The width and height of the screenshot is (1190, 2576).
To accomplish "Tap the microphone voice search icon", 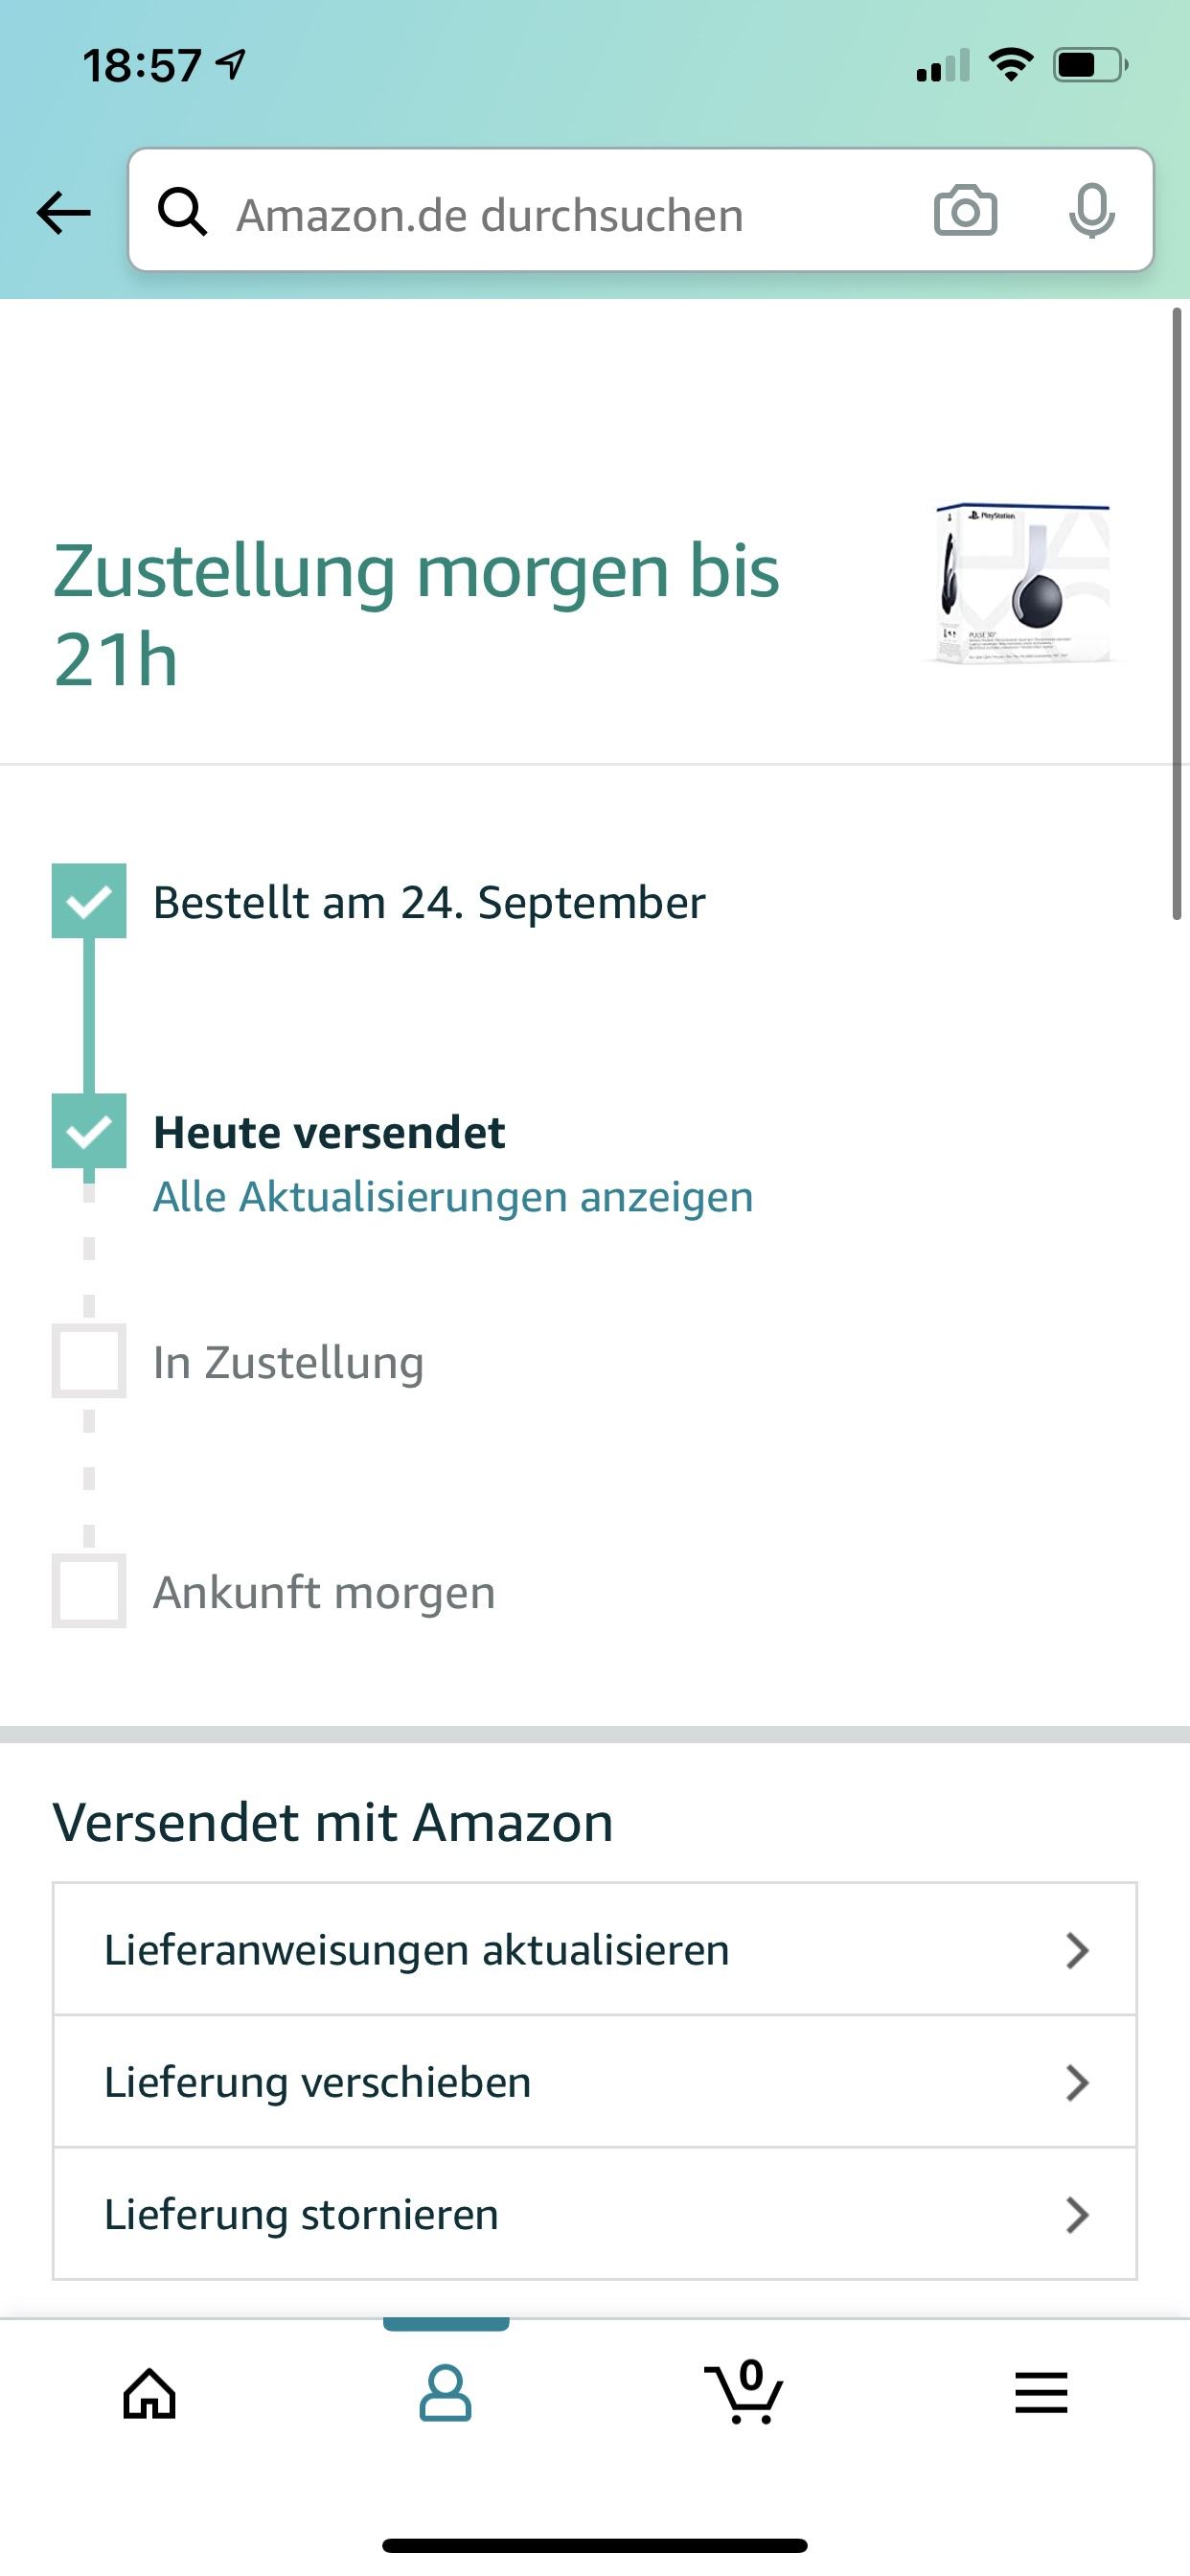I will [x=1091, y=211].
